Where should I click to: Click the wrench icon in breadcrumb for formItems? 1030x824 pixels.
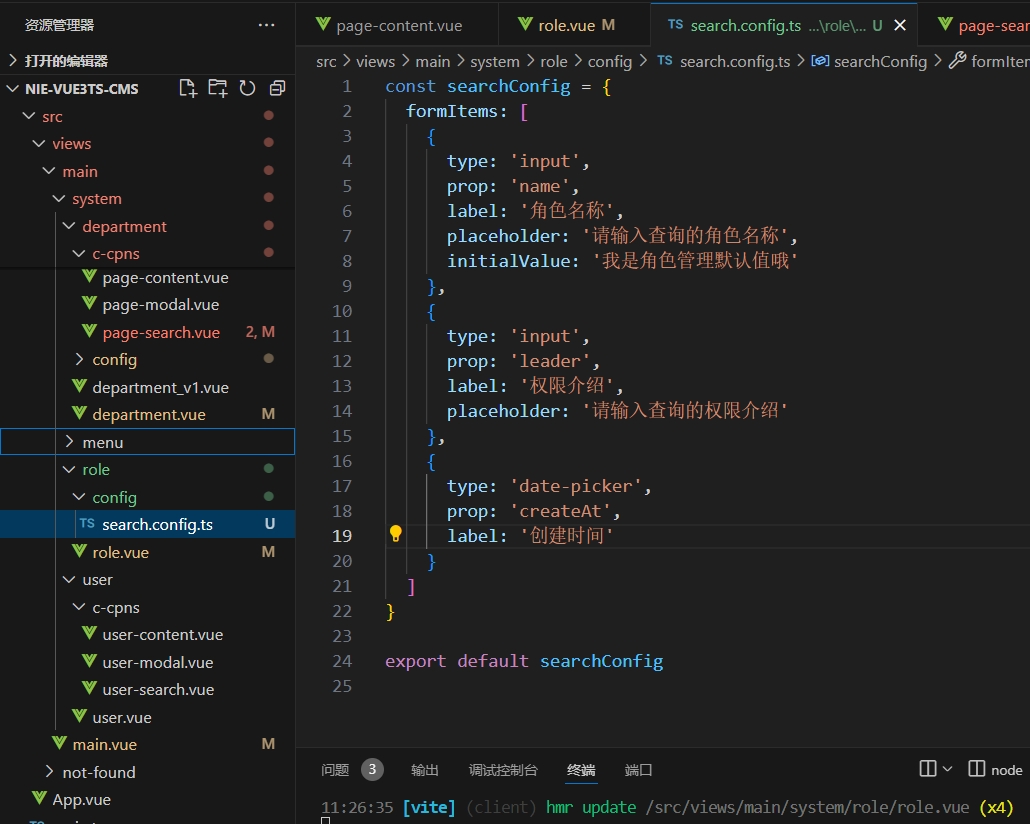958,60
